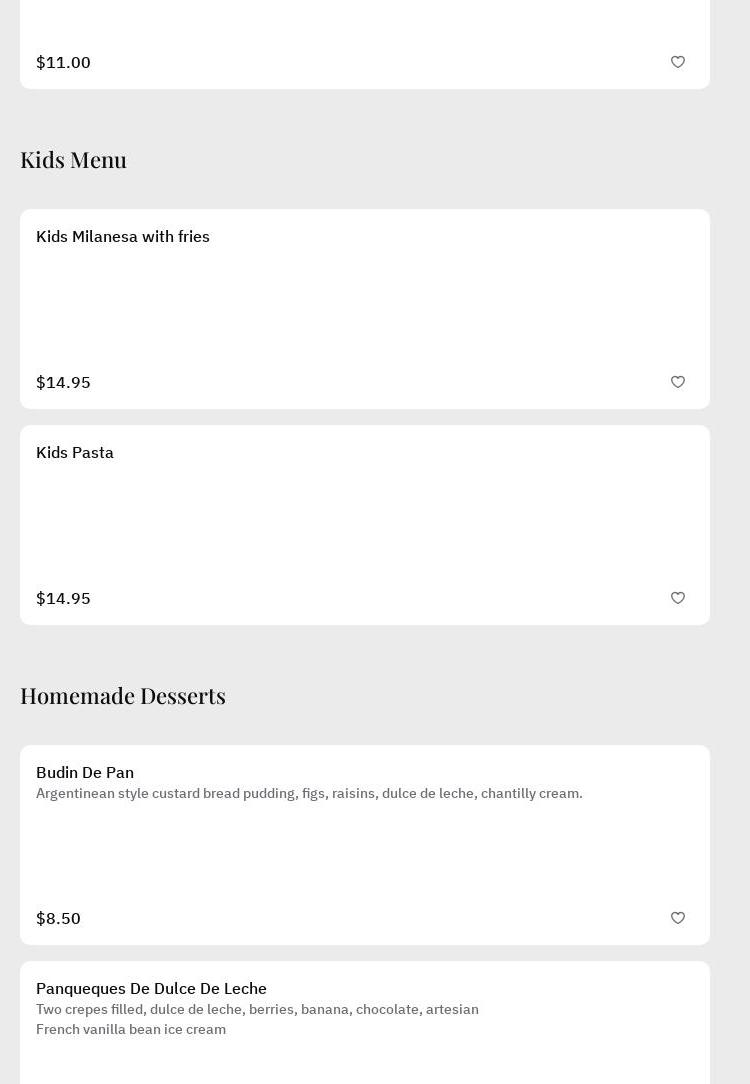Like Kids Pasta using the heart icon
Viewport: 750px width, 1084px height.
(678, 598)
